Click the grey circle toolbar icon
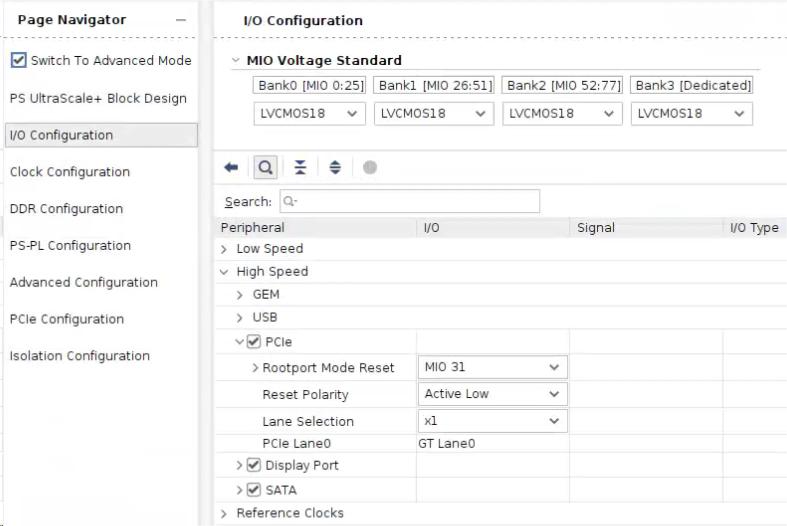 [x=370, y=168]
